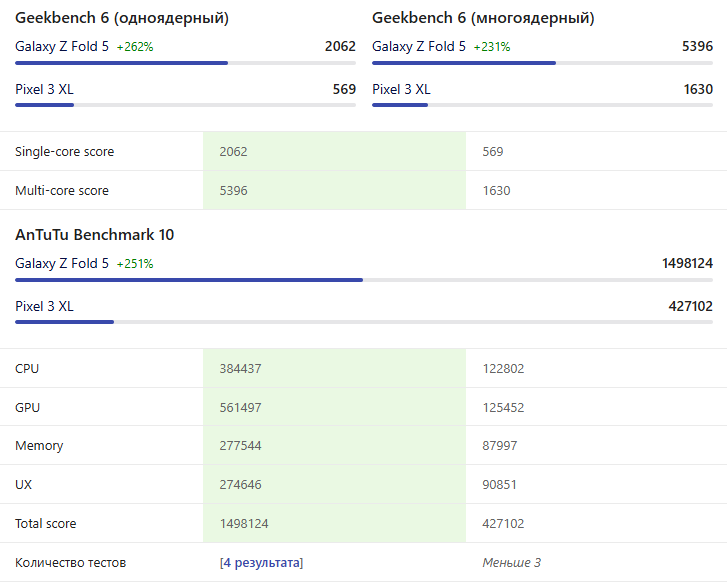Click the 'Количество тестов' row label
This screenshot has height=585, width=727.
click(71, 563)
